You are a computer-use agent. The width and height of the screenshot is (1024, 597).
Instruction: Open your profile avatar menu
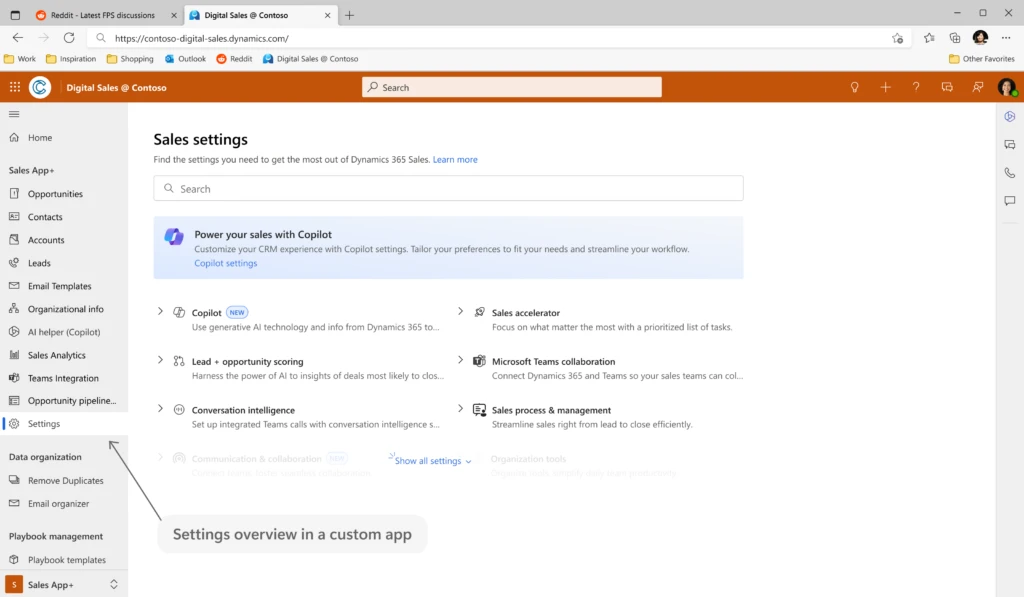point(1008,88)
